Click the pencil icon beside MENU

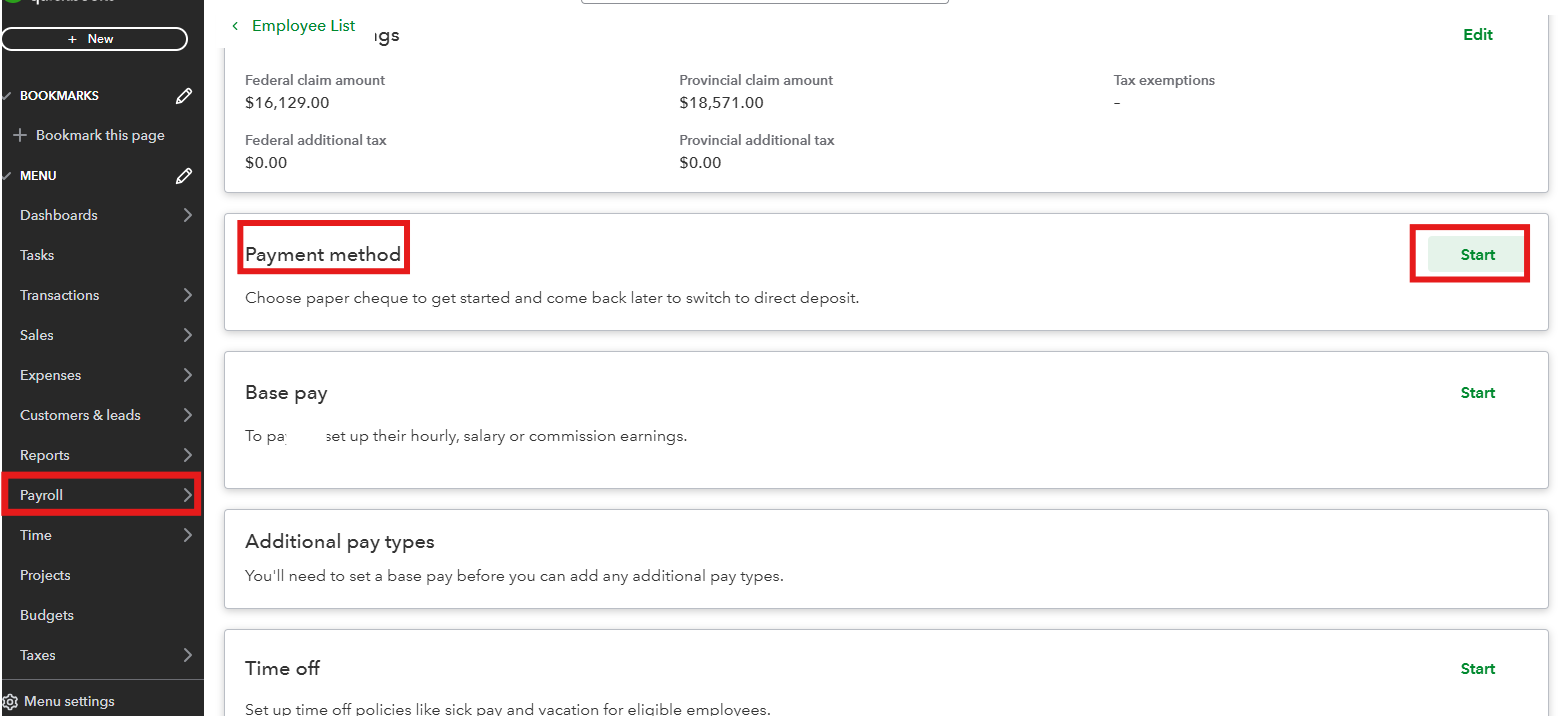tap(184, 176)
